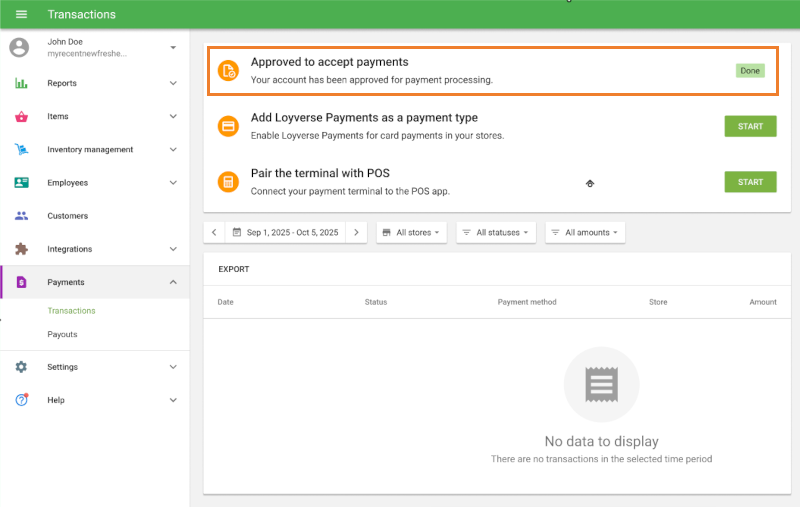The image size is (800, 507).
Task: Expand the Inventory management chevron
Action: pos(173,149)
